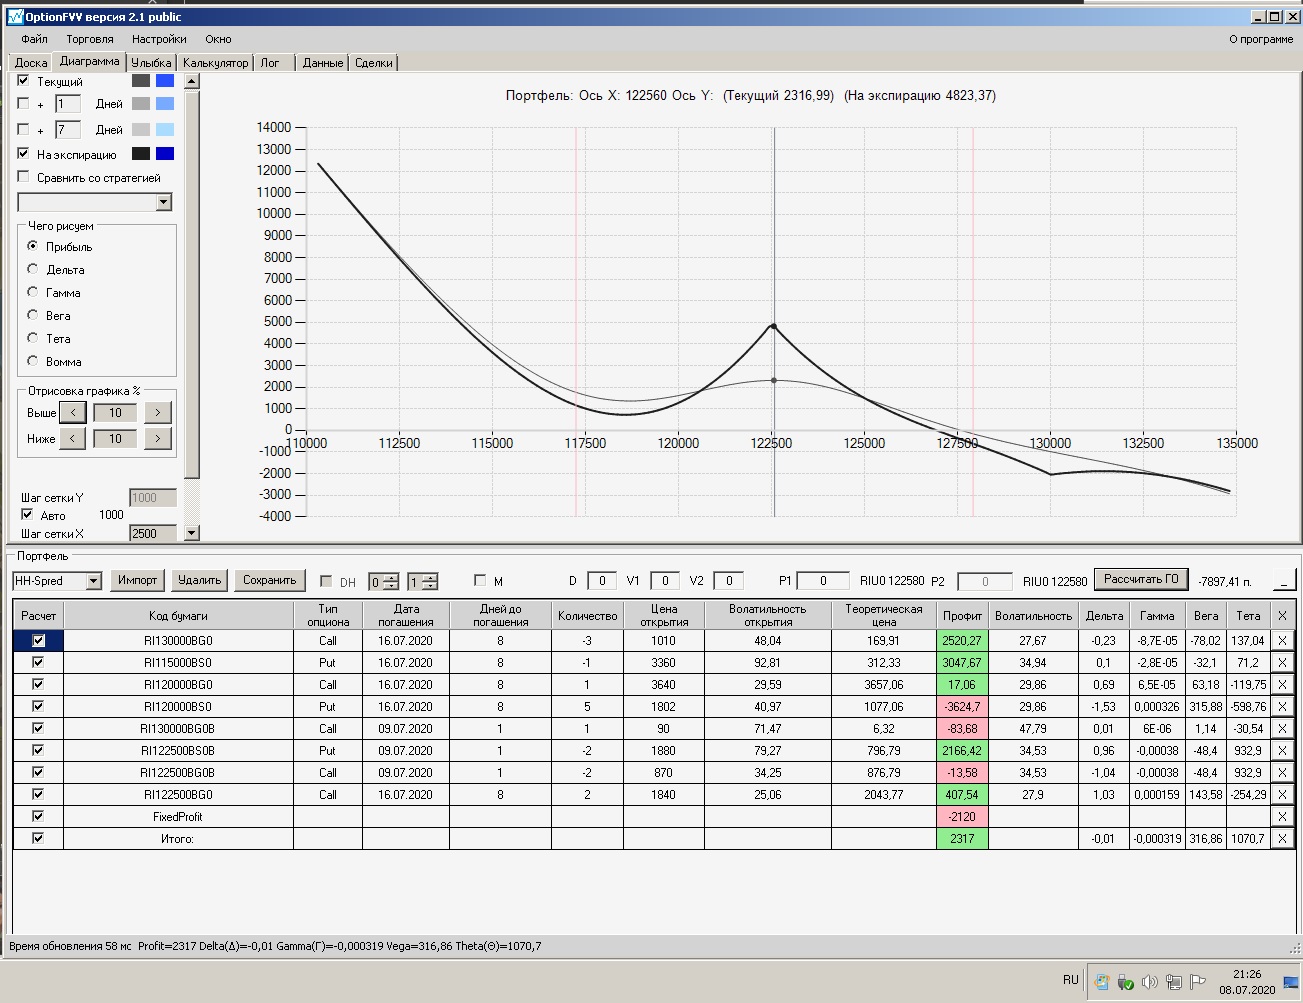The image size is (1303, 1003).
Task: Click the left arrow next to Ниже value
Action: [x=72, y=439]
